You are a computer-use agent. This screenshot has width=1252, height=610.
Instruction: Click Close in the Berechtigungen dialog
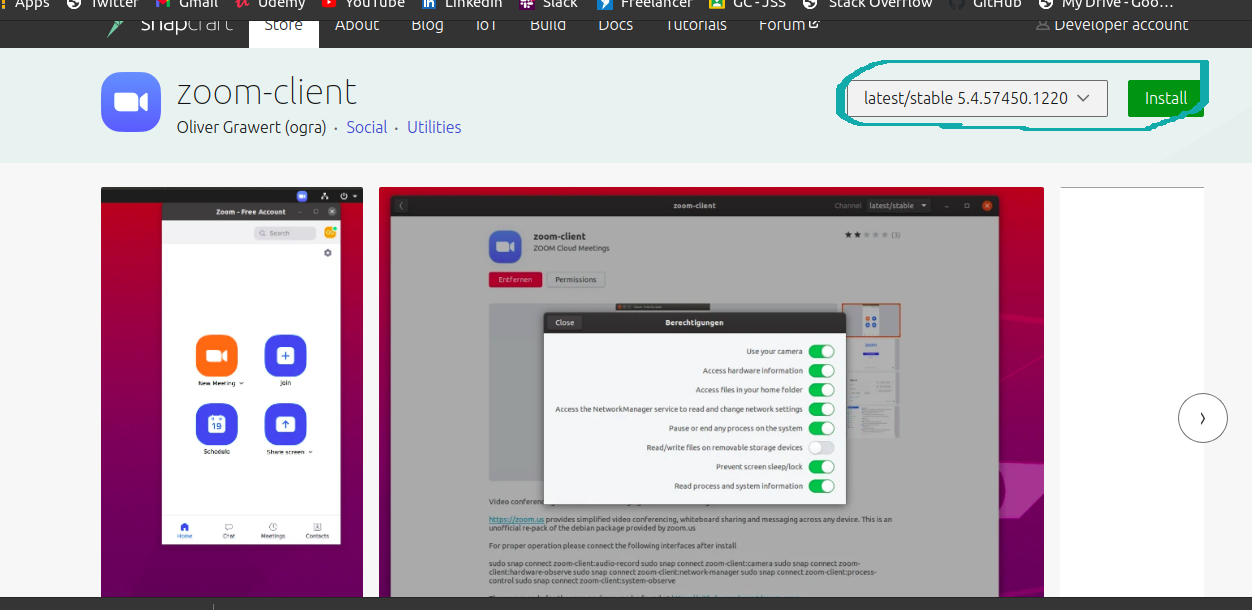point(565,322)
